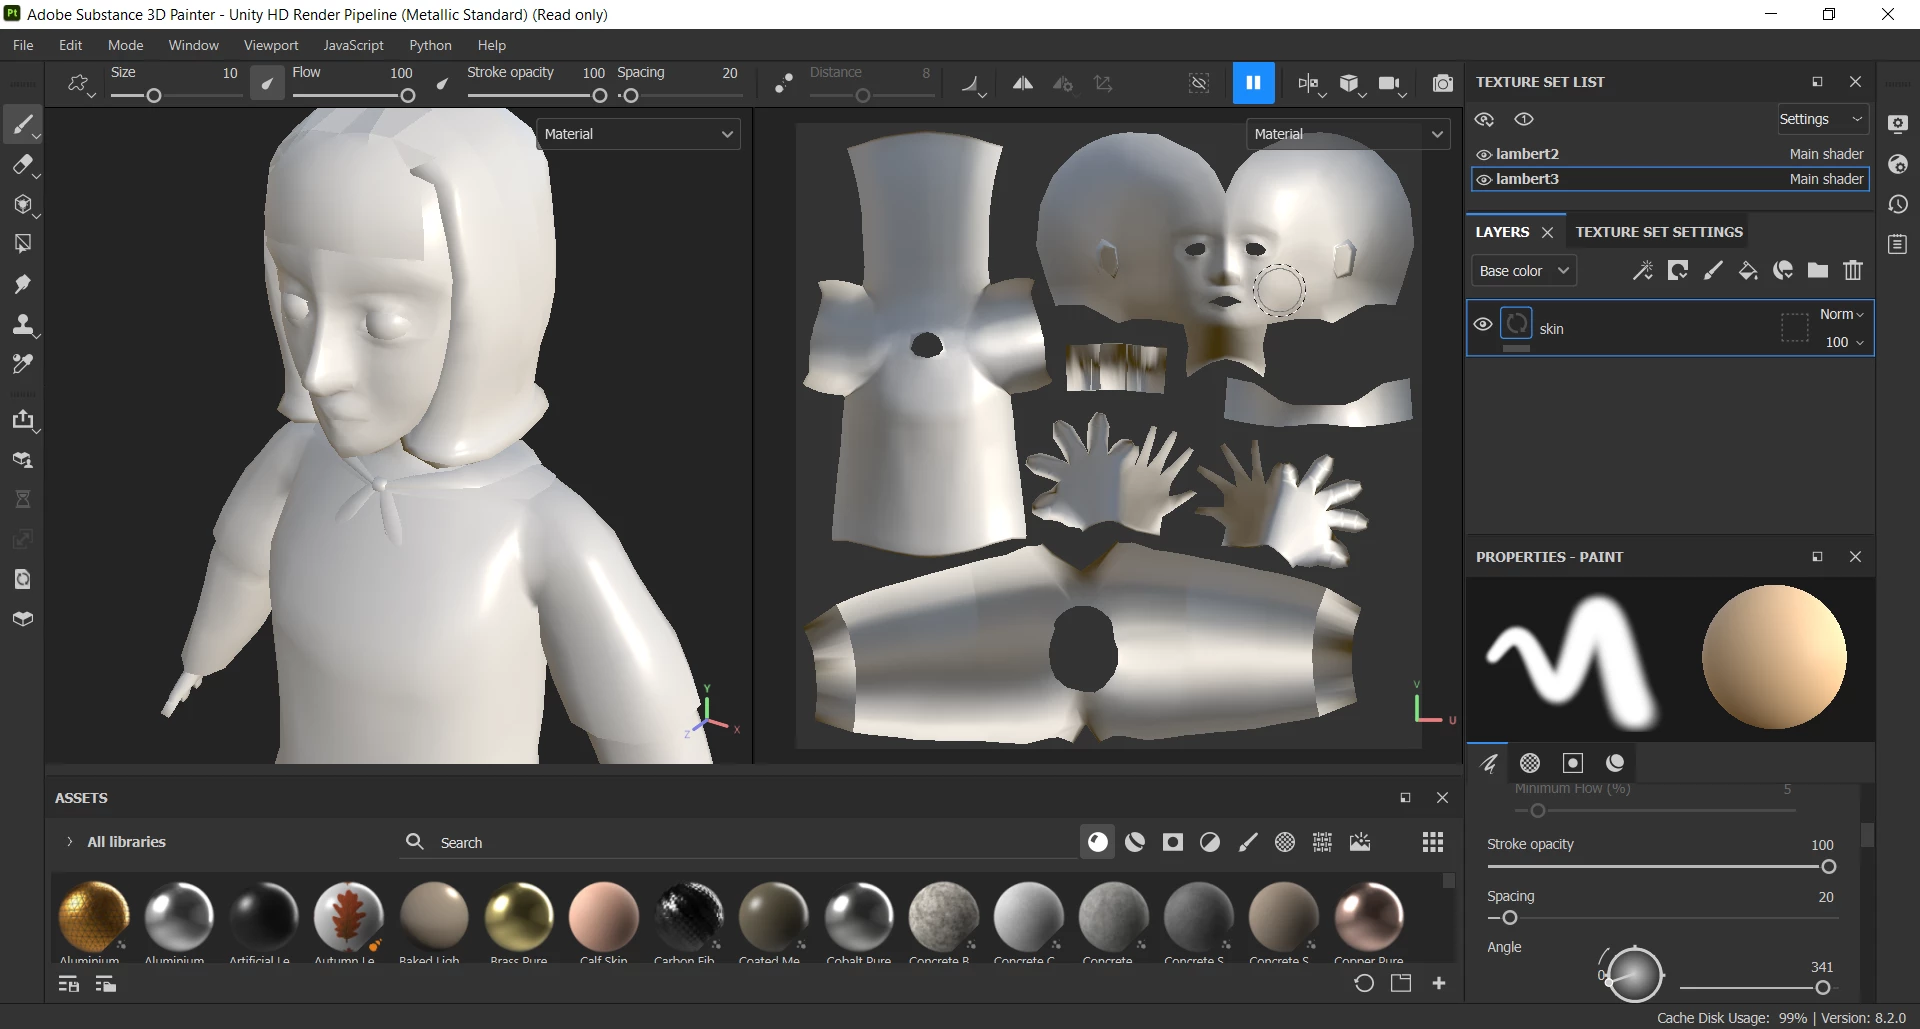Select the Smudge tool
Image resolution: width=1920 pixels, height=1029 pixels.
[x=22, y=284]
